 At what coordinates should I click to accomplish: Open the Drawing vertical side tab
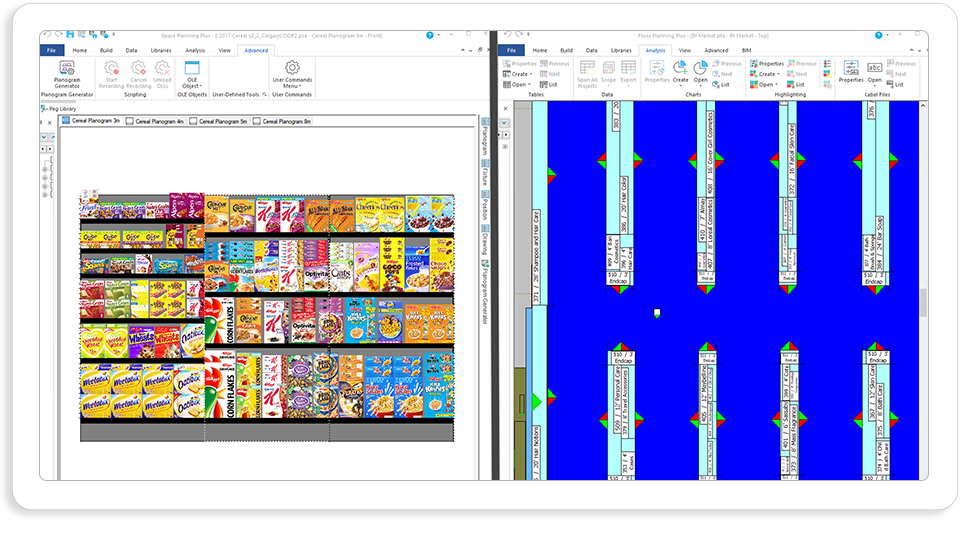click(485, 241)
